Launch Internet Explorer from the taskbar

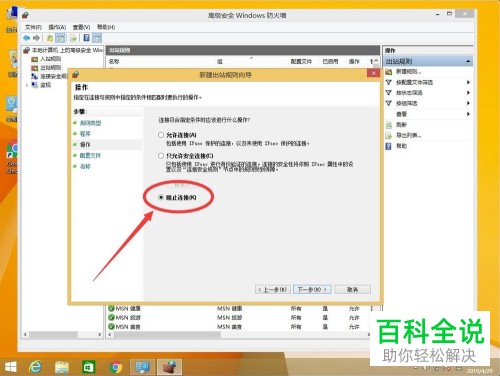[35, 367]
